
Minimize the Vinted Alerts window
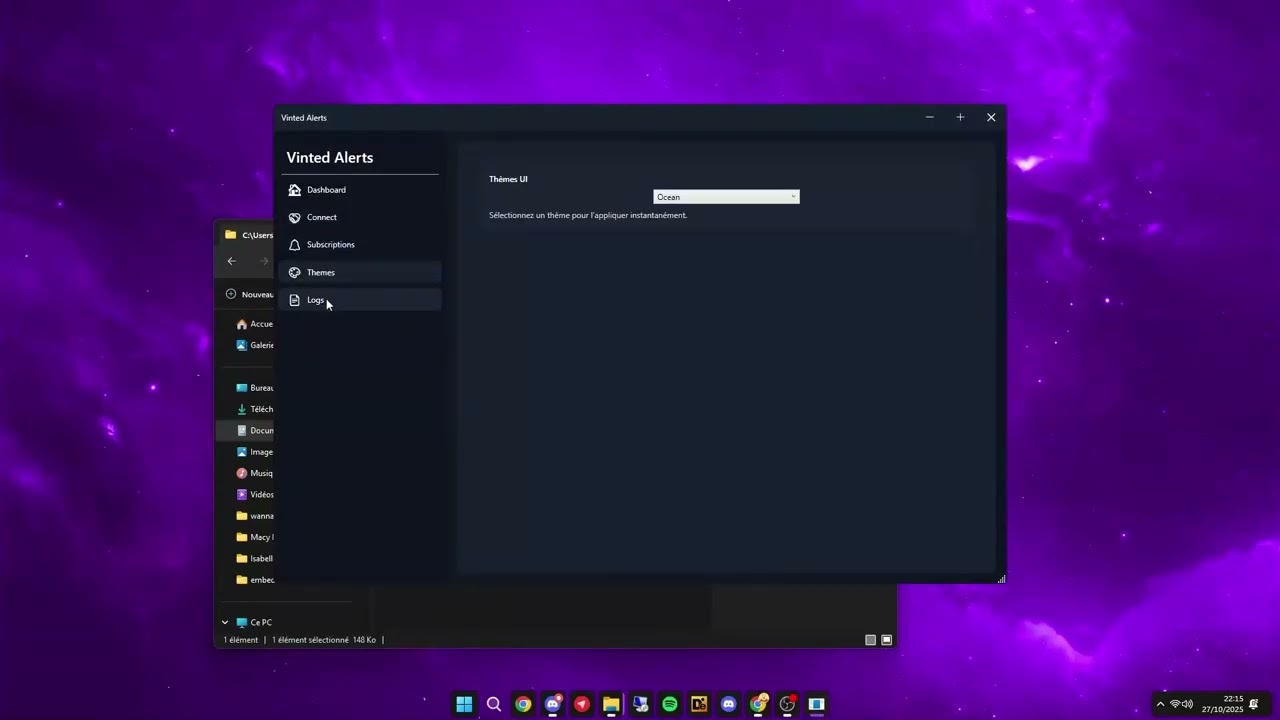[929, 117]
